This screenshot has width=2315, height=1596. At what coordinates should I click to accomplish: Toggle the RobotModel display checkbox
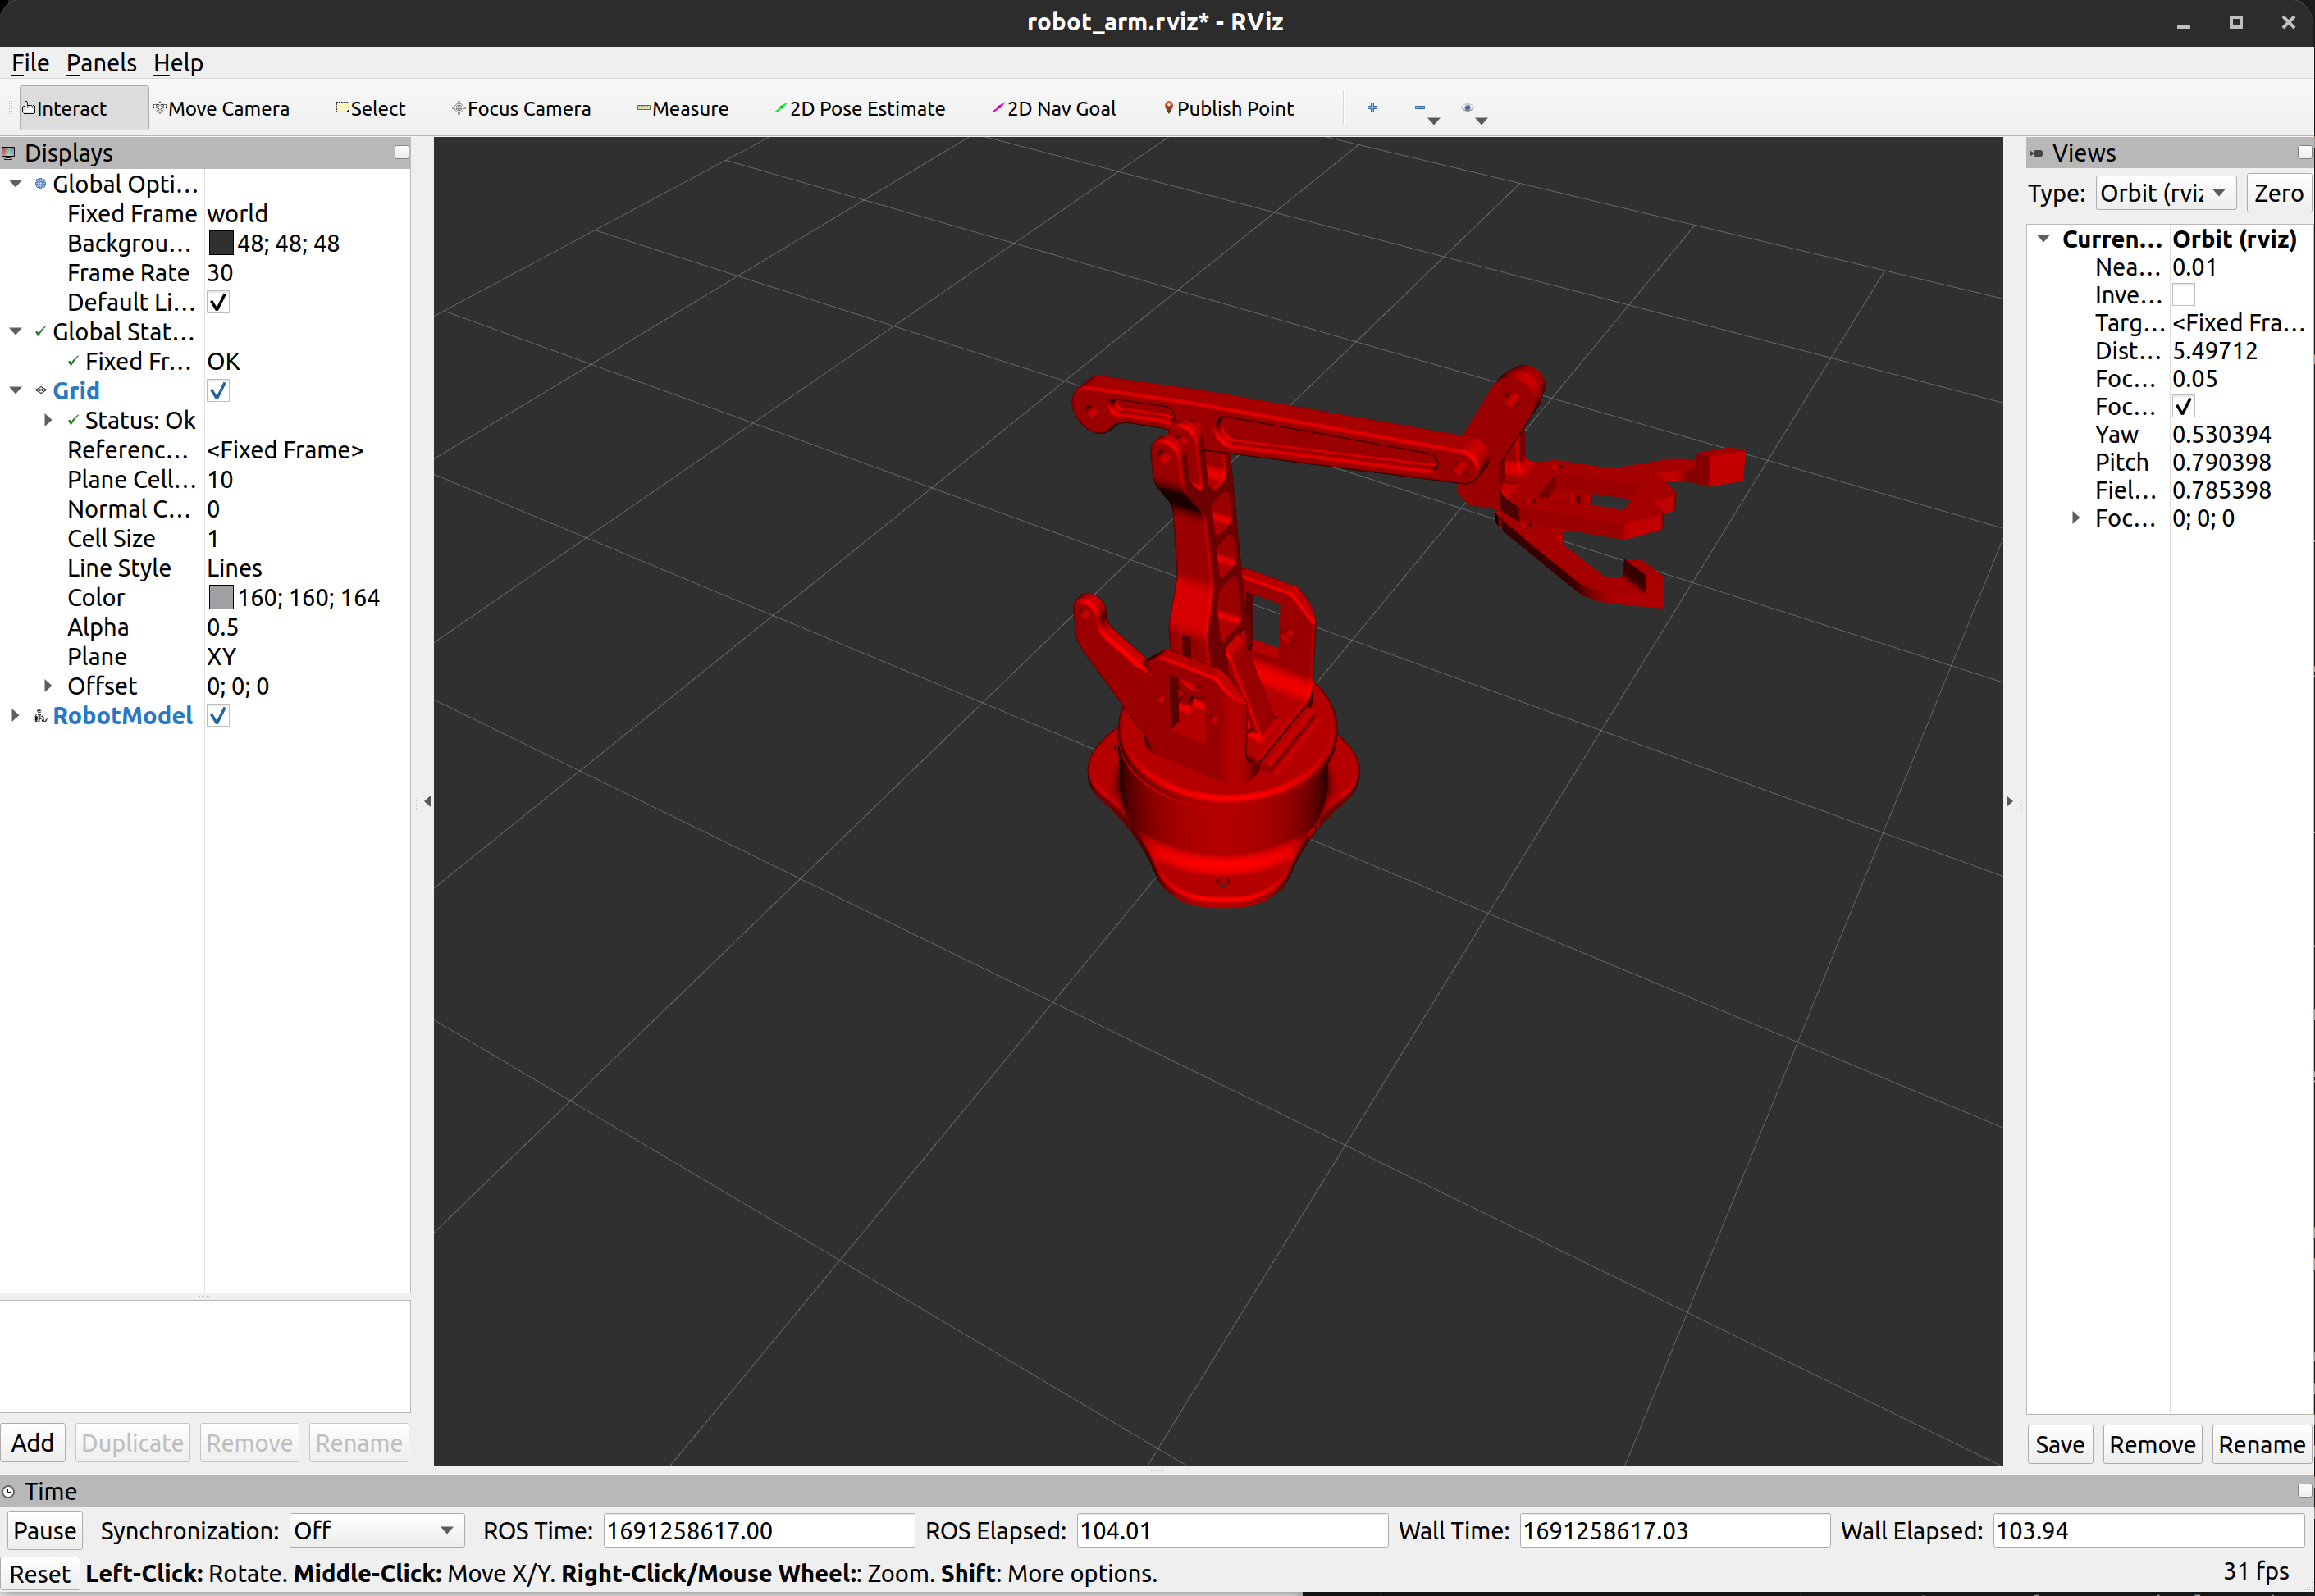click(218, 716)
